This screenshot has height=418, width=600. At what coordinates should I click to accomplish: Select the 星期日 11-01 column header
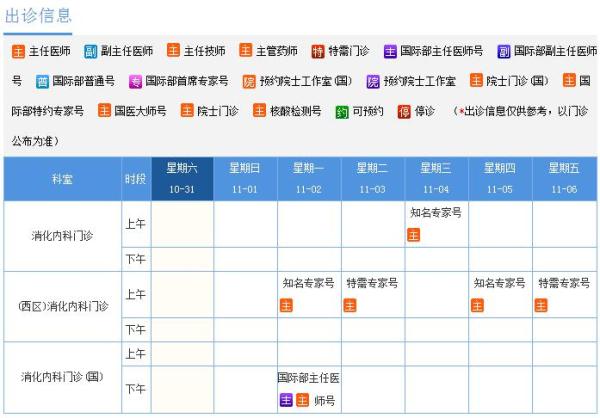[x=245, y=179]
